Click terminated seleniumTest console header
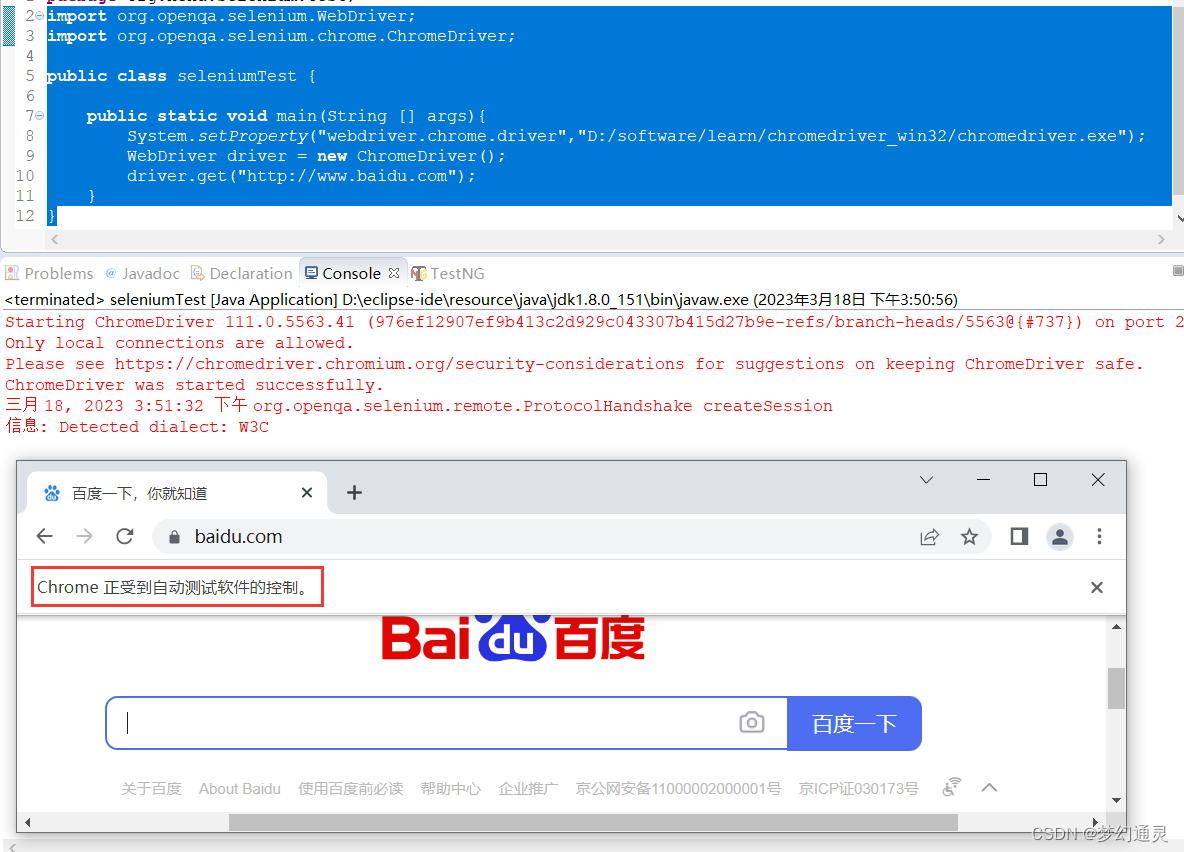Image resolution: width=1184 pixels, height=852 pixels. tap(481, 300)
